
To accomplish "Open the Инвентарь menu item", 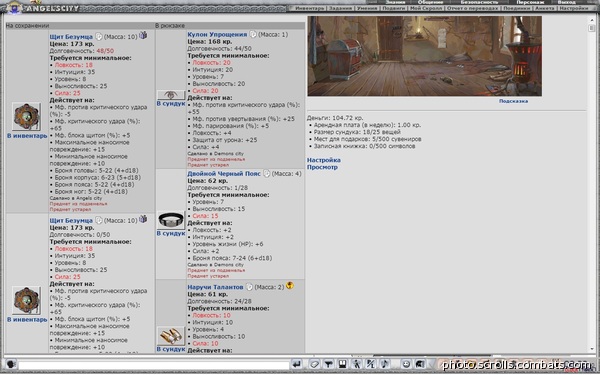I will [310, 8].
